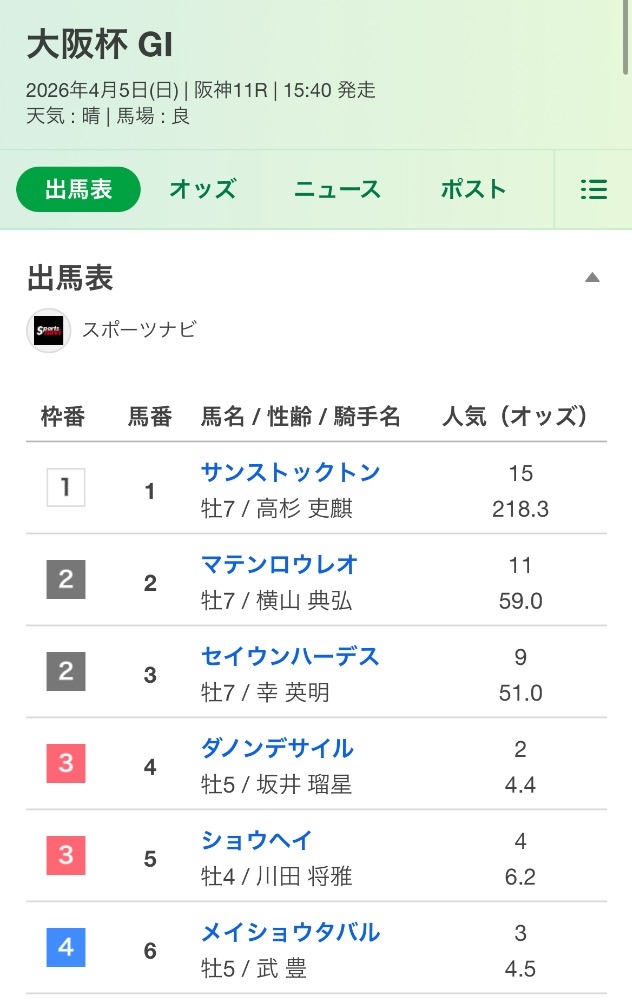Click the Sports Navi logo icon
This screenshot has height=1000, width=632.
point(48,330)
